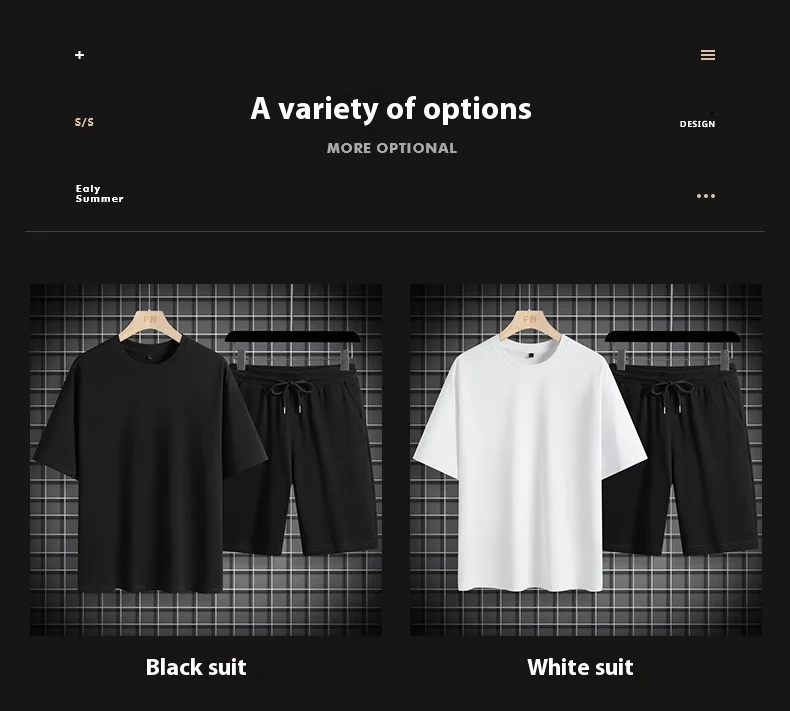Click the S/S season label
Image resolution: width=790 pixels, height=711 pixels.
(84, 122)
